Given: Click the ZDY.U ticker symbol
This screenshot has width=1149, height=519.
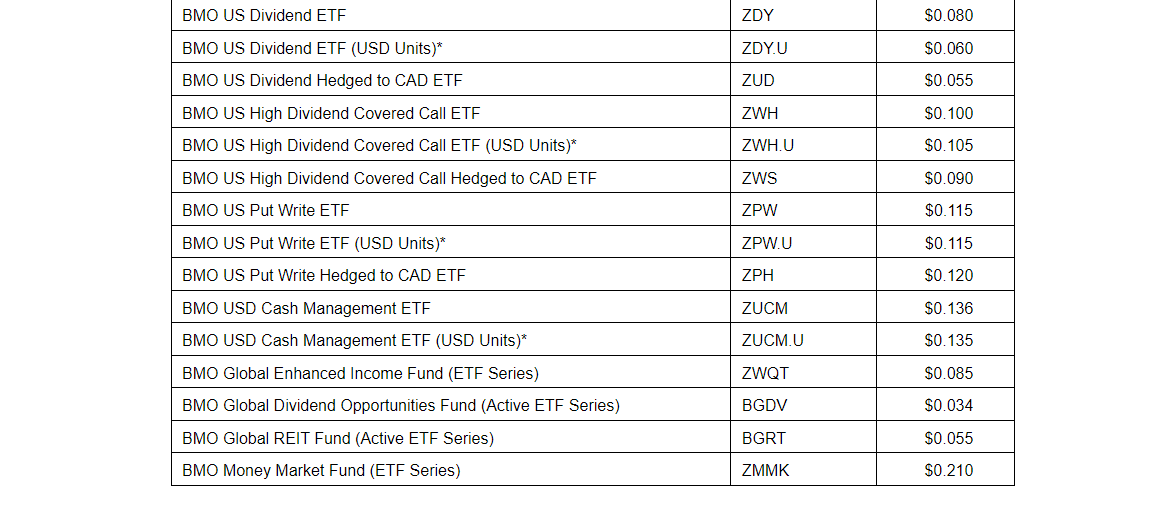Looking at the screenshot, I should pyautogui.click(x=765, y=48).
